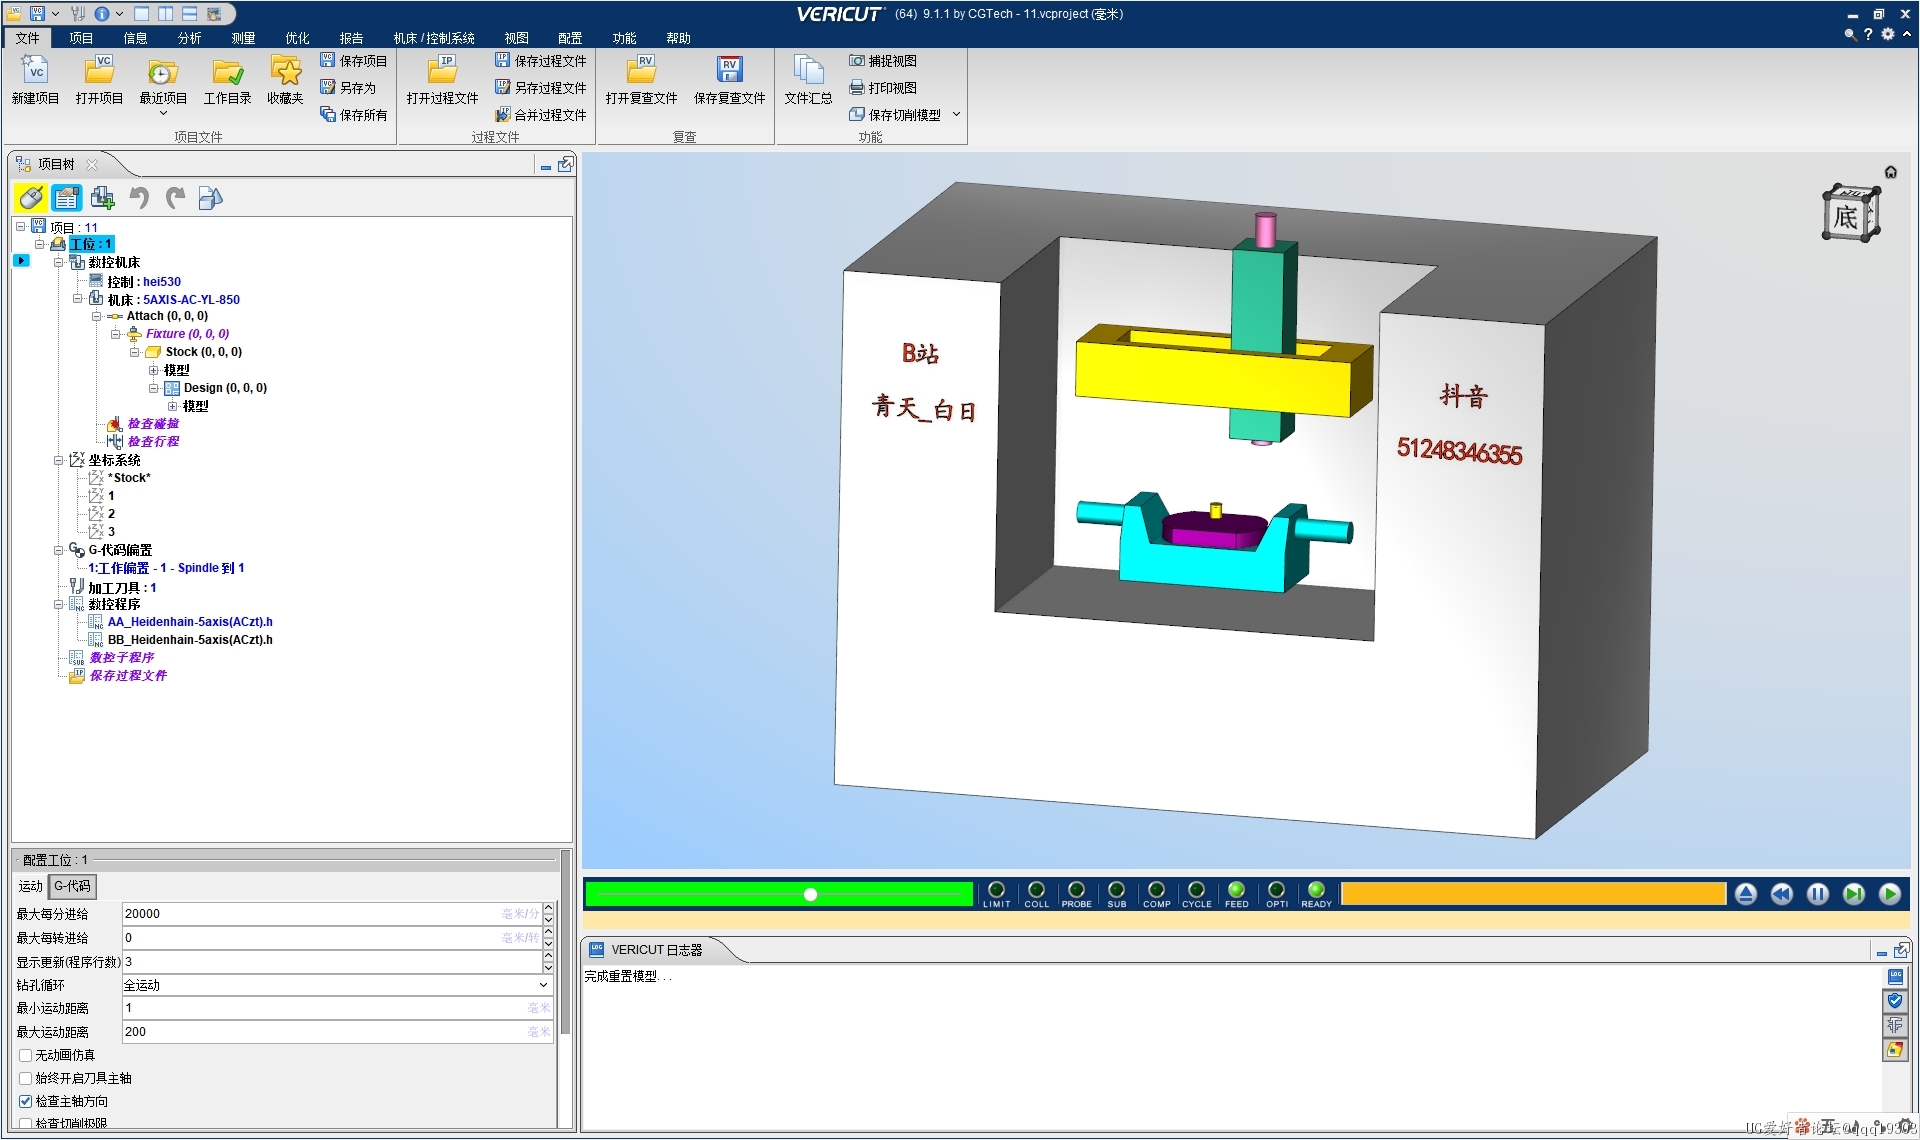Click the play to end button
Viewport: 1920px width, 1140px height.
coord(1890,894)
